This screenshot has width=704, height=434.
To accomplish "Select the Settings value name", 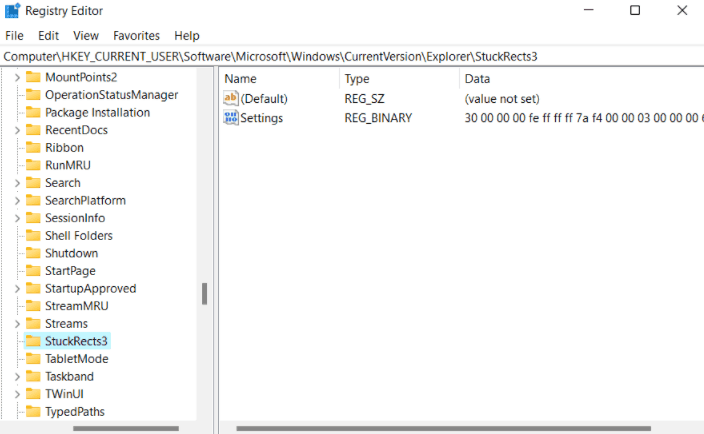I will (262, 118).
